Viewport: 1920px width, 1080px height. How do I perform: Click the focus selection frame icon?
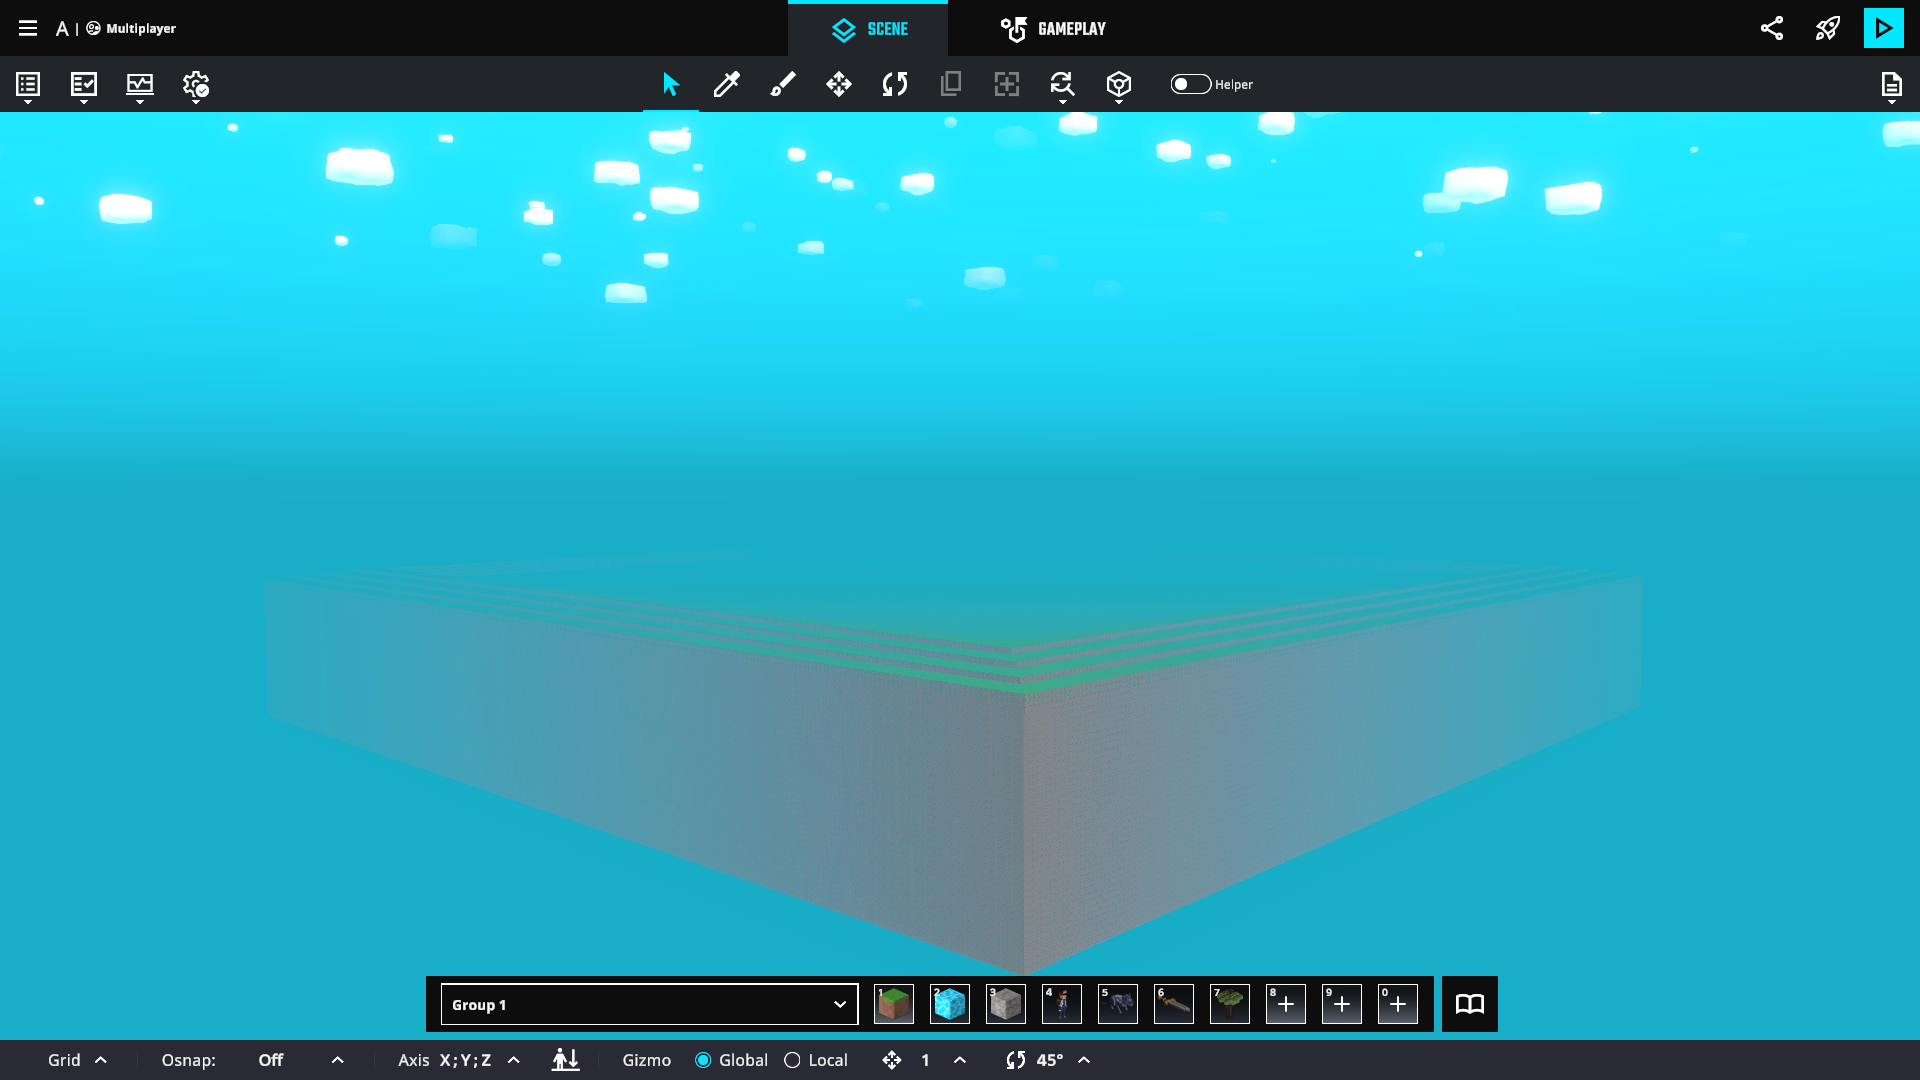1007,84
